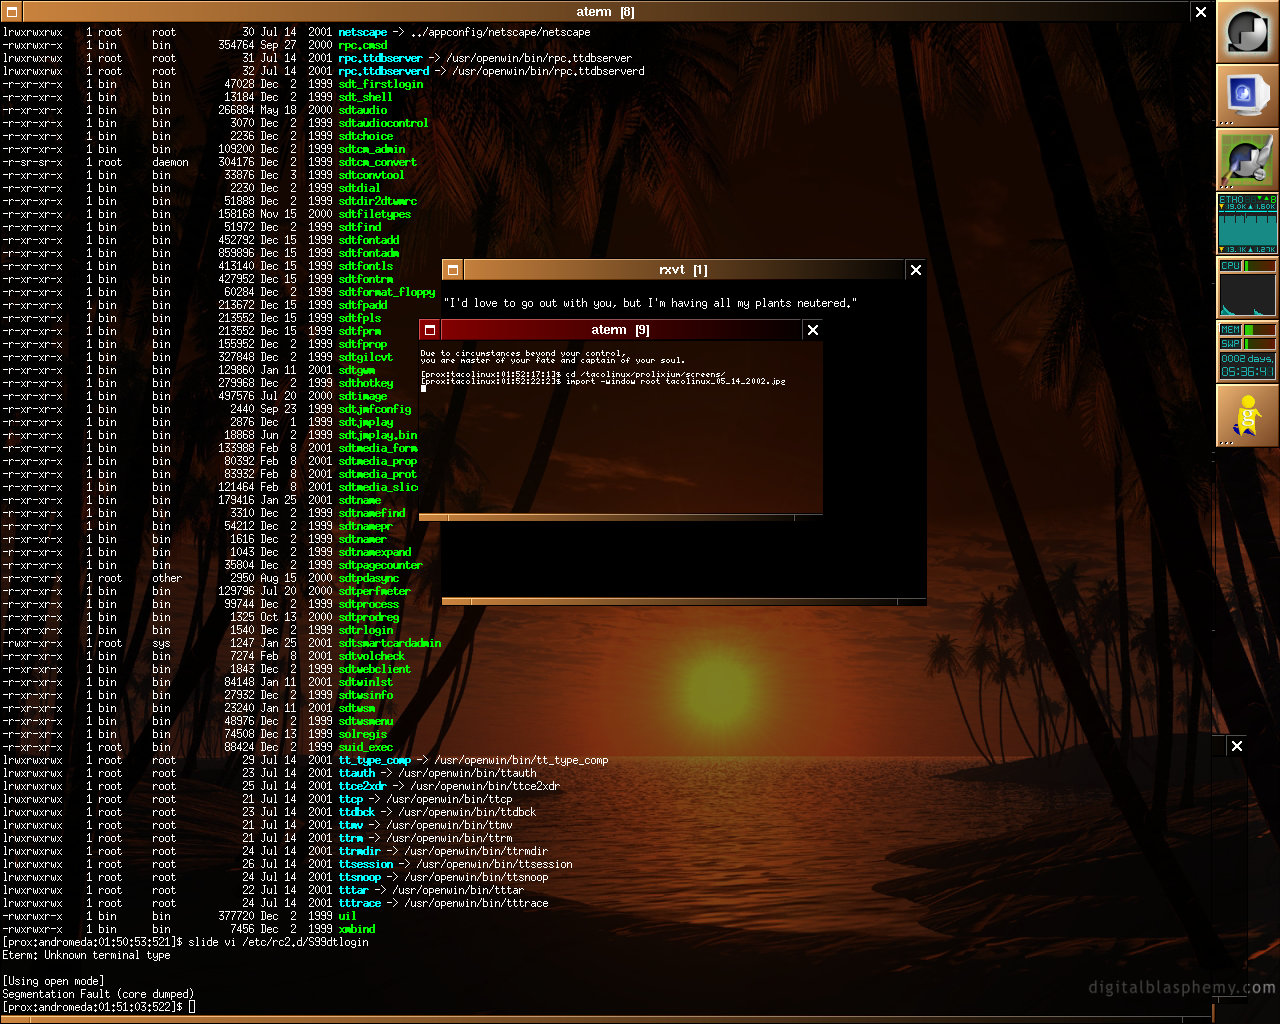Close the rxvt [1] window
Image resolution: width=1280 pixels, height=1024 pixels.
915,270
